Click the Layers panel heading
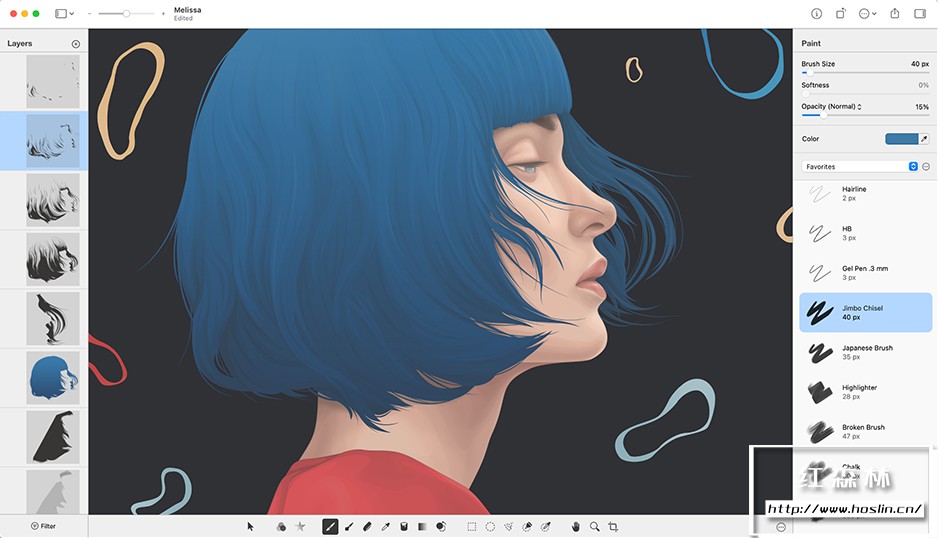 20,44
